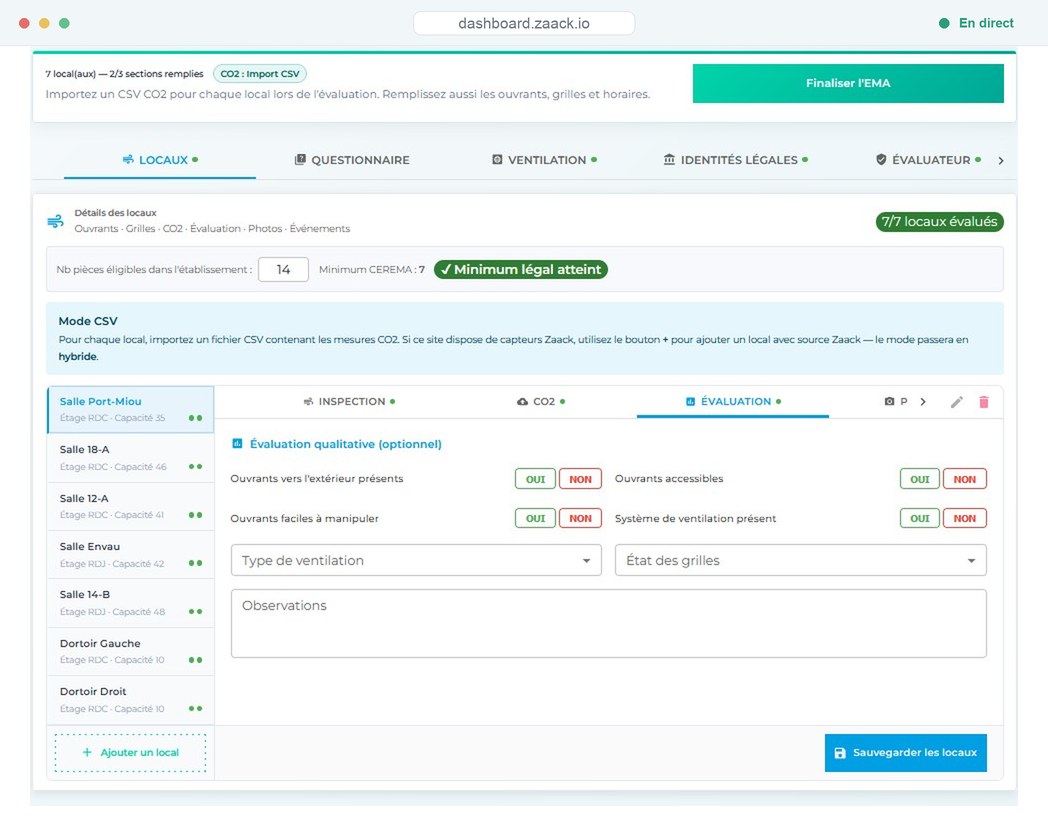Select OUI for Ouvrants faciles à manipuler
The height and width of the screenshot is (836, 1048).
pyautogui.click(x=535, y=518)
